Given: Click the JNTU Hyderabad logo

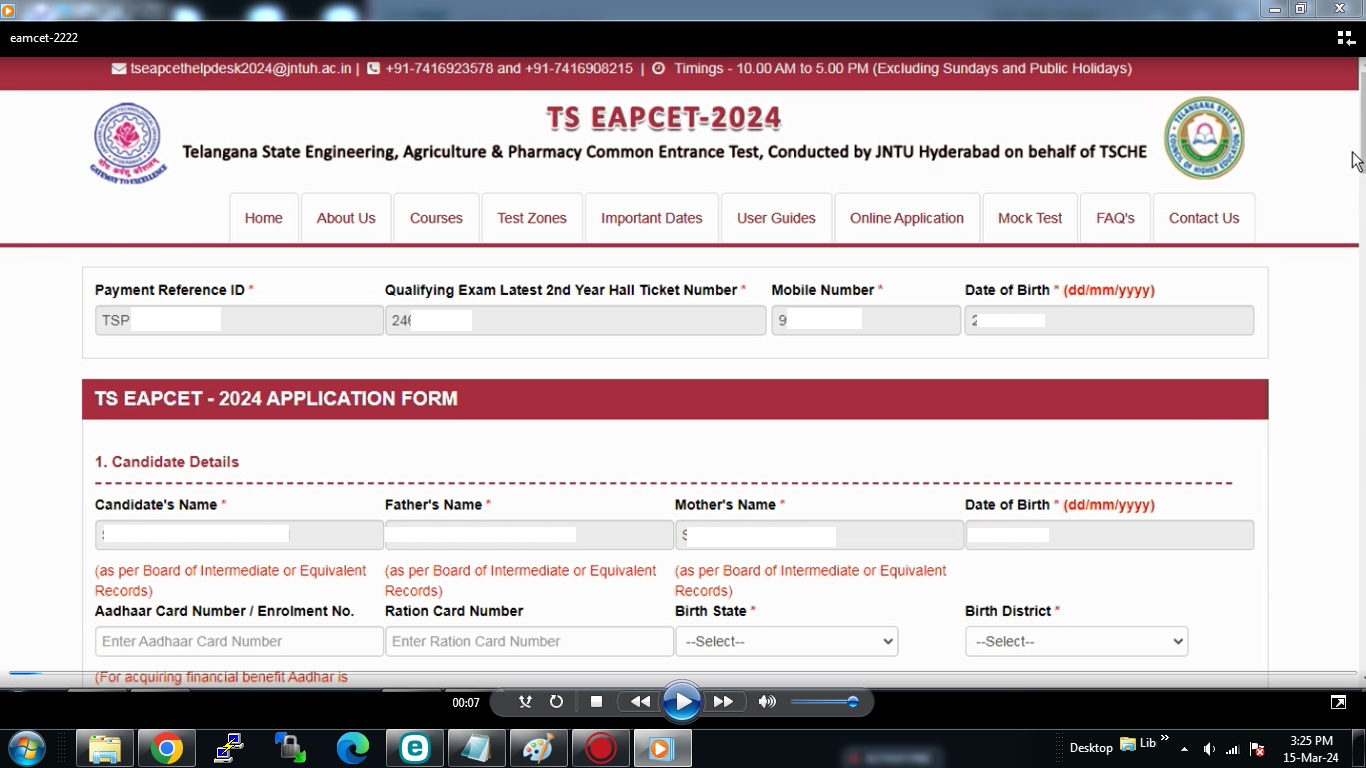Looking at the screenshot, I should click(129, 143).
